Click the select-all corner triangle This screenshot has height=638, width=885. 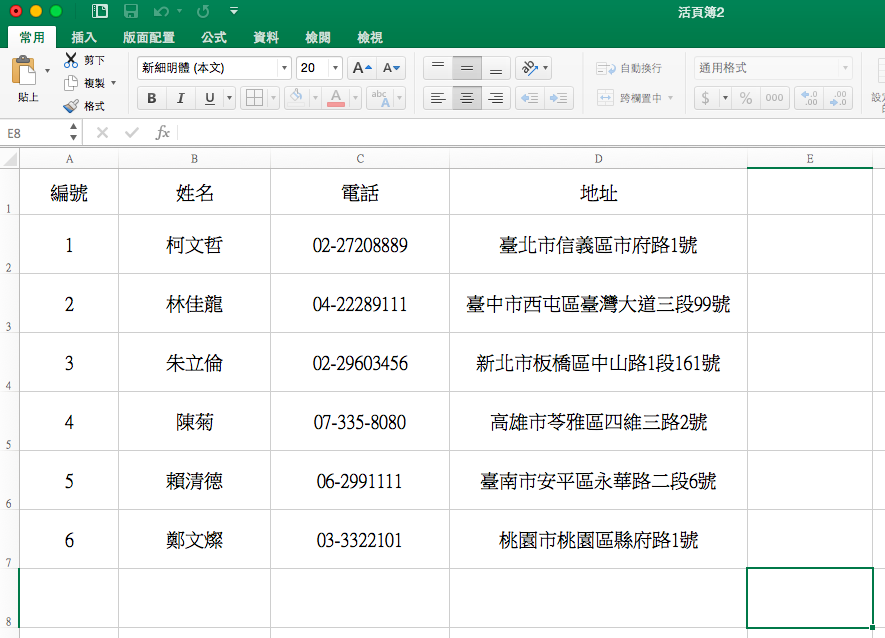tap(10, 159)
